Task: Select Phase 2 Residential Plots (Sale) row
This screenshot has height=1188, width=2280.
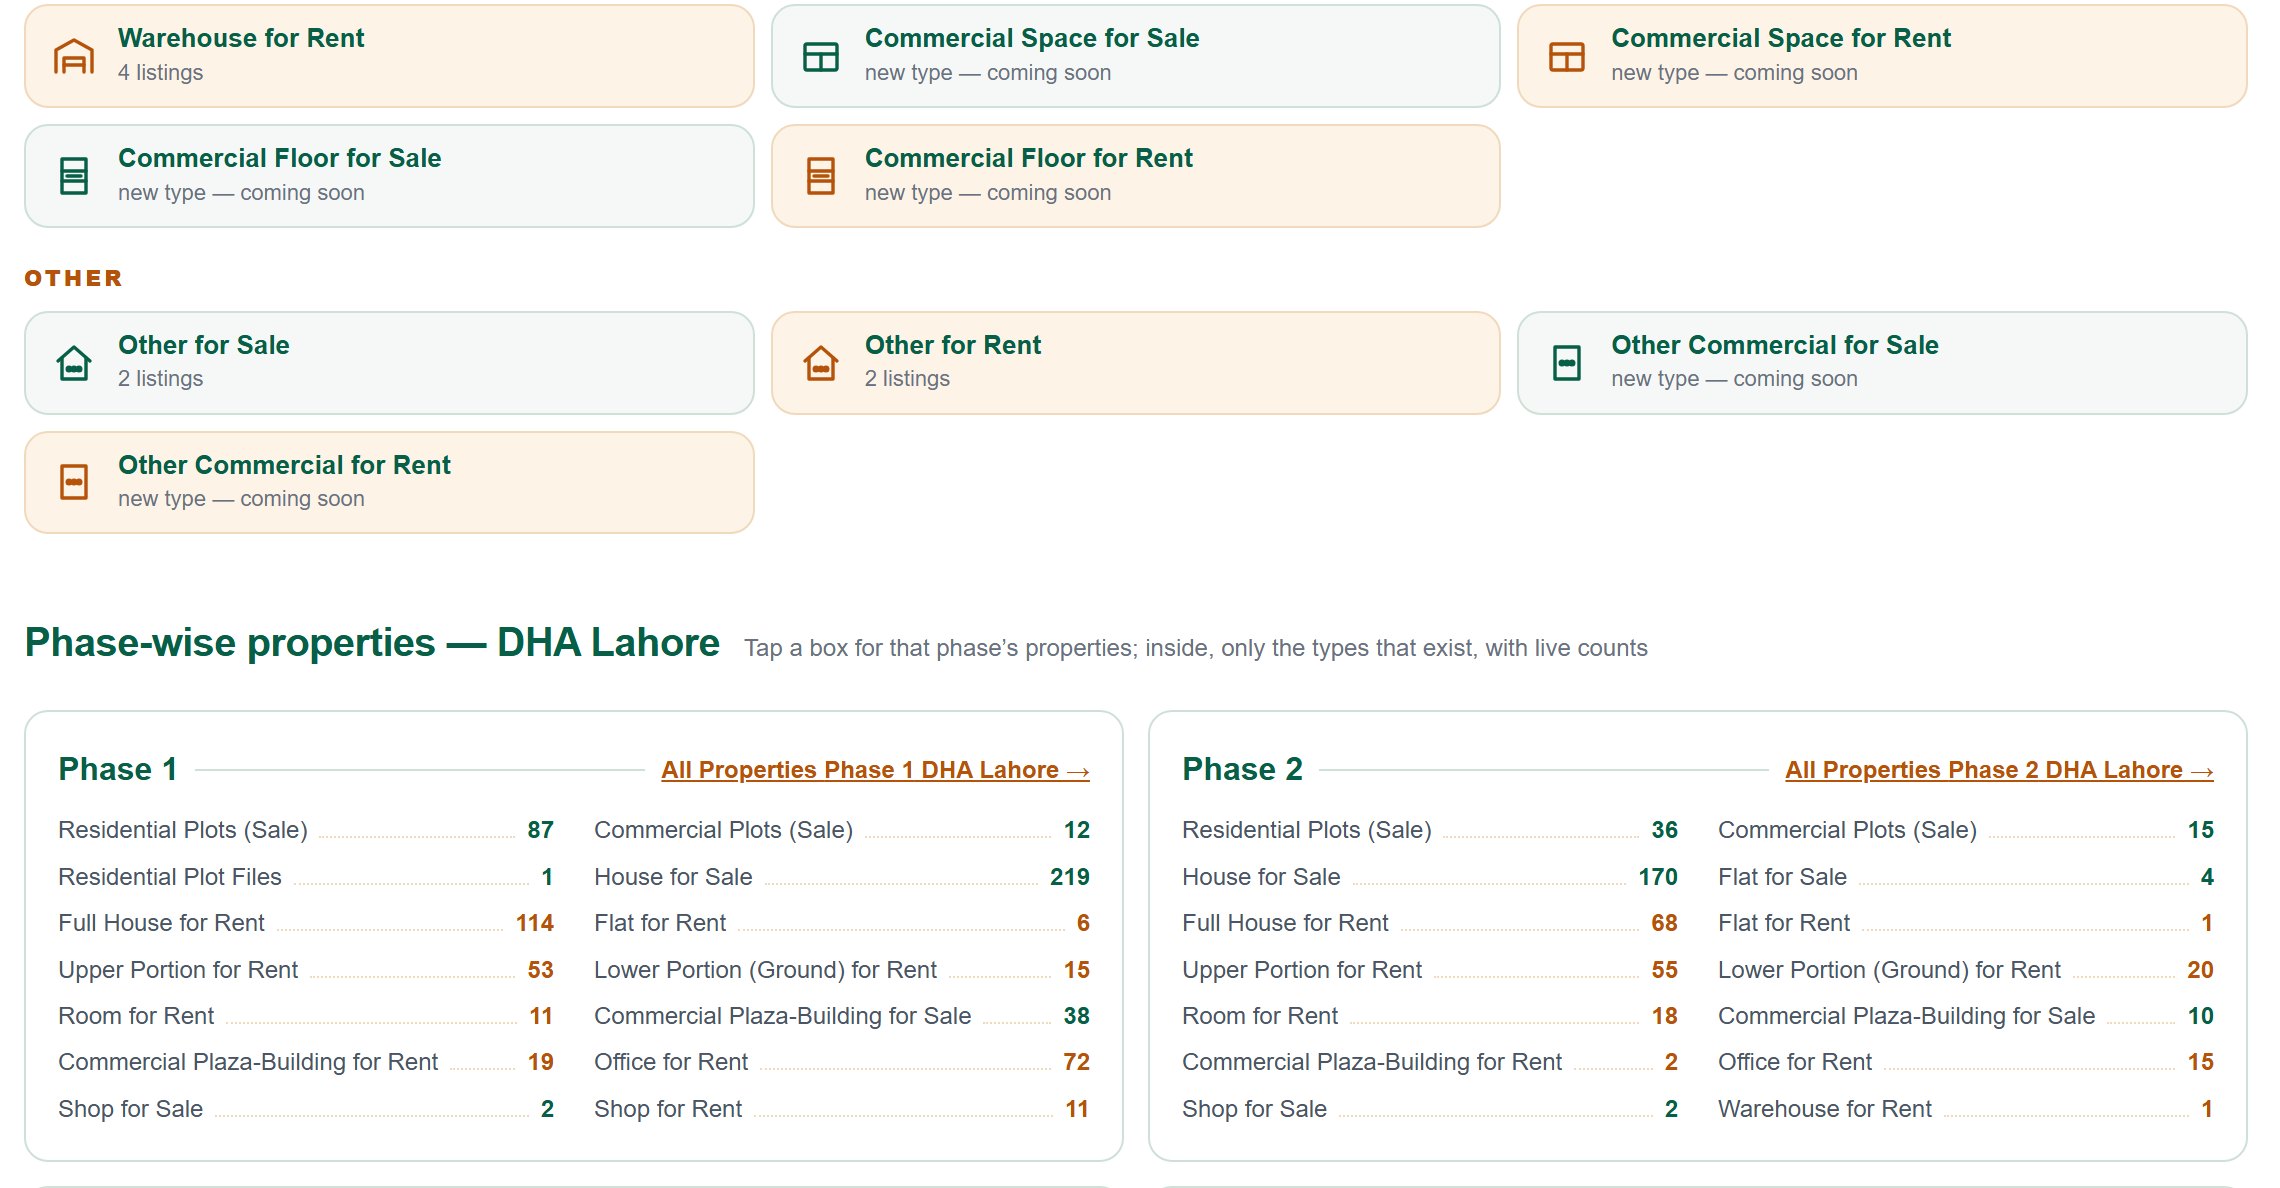Action: pos(1430,830)
